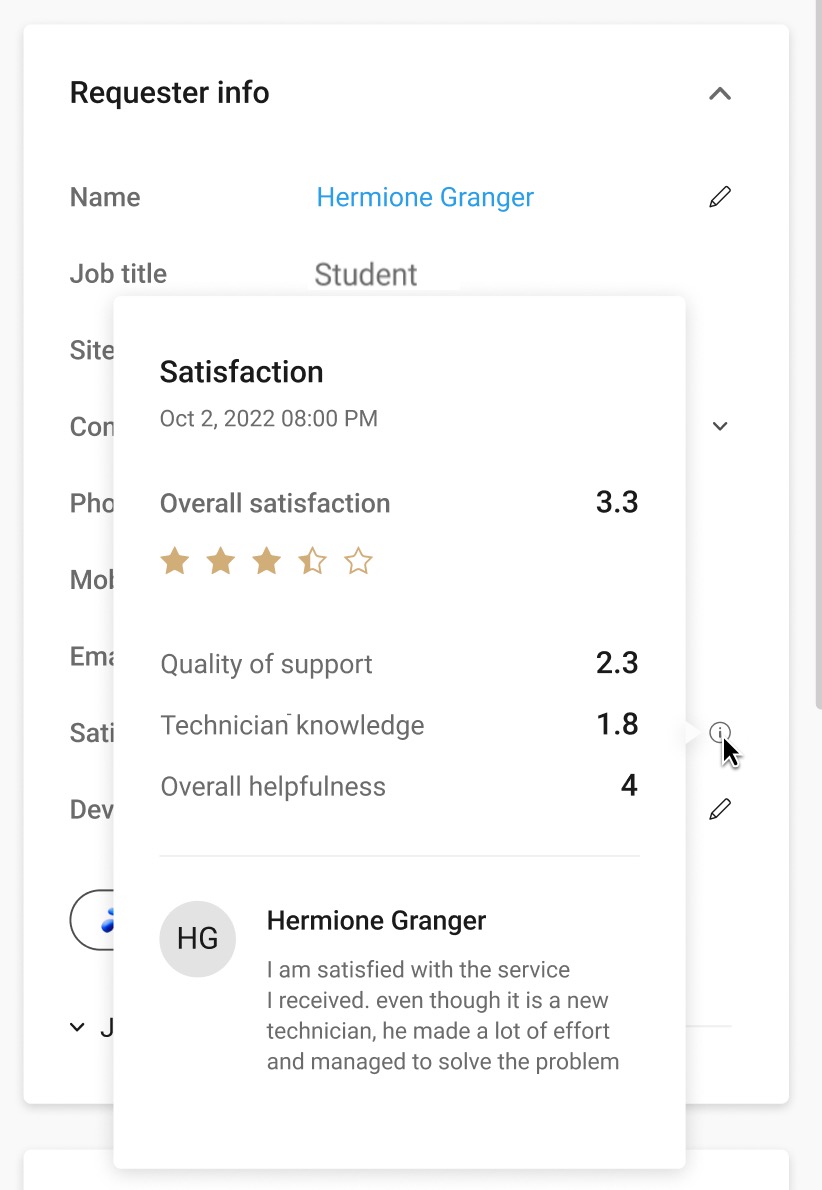Edit the Dev field pencil icon
The height and width of the screenshot is (1190, 822).
[x=720, y=809]
